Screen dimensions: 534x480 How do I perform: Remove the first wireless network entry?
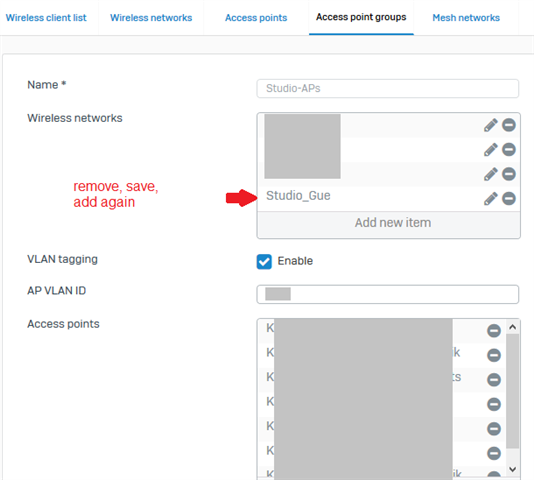click(x=509, y=125)
